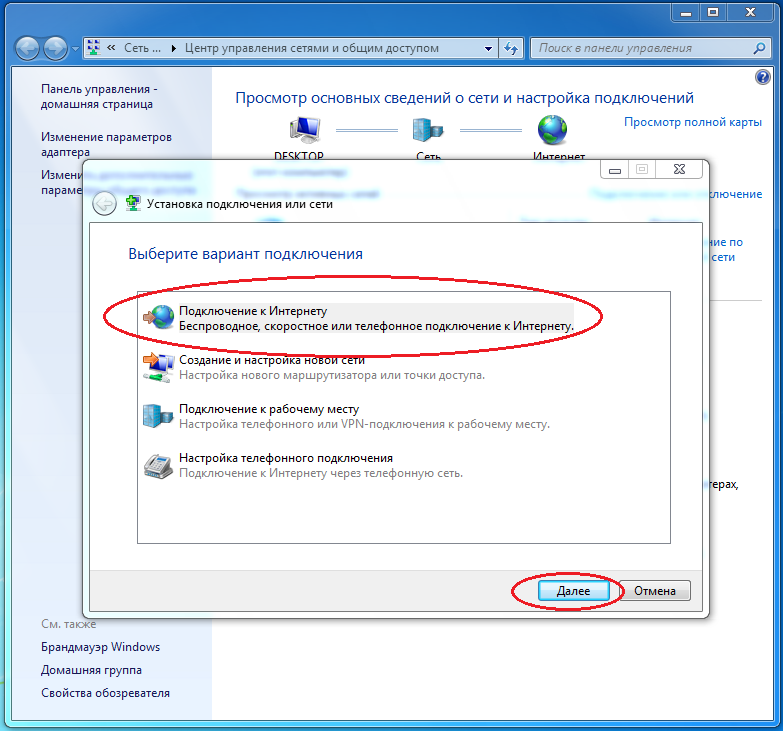The width and height of the screenshot is (783, 731).
Task: Click the workplace building icon
Action: point(158,416)
